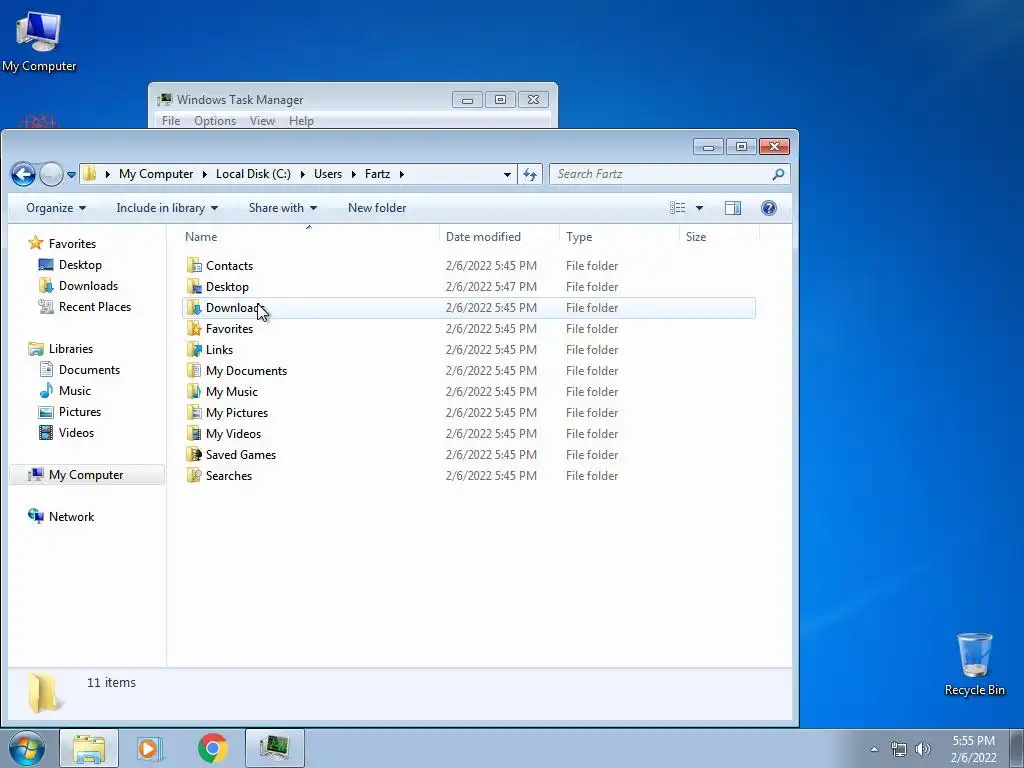Open the Help menu in Task Manager
Viewport: 1024px width, 768px height.
pyautogui.click(x=301, y=121)
